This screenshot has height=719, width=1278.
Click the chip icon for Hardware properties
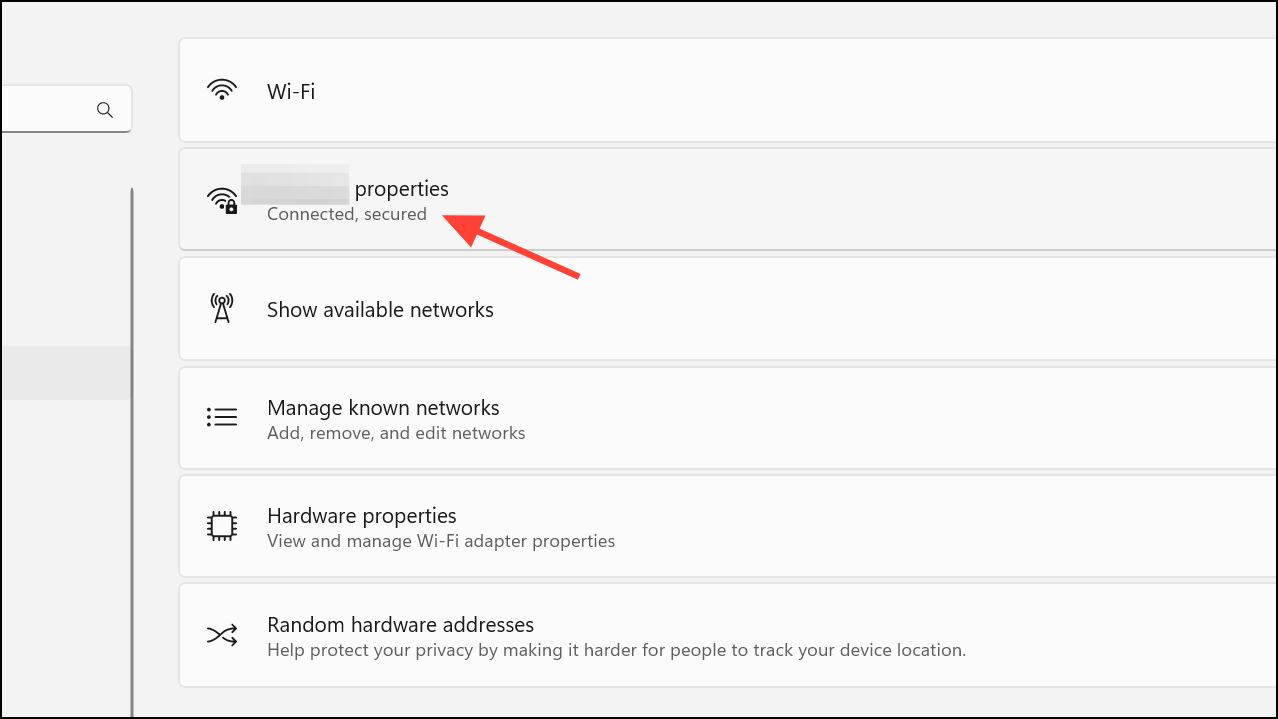point(221,526)
